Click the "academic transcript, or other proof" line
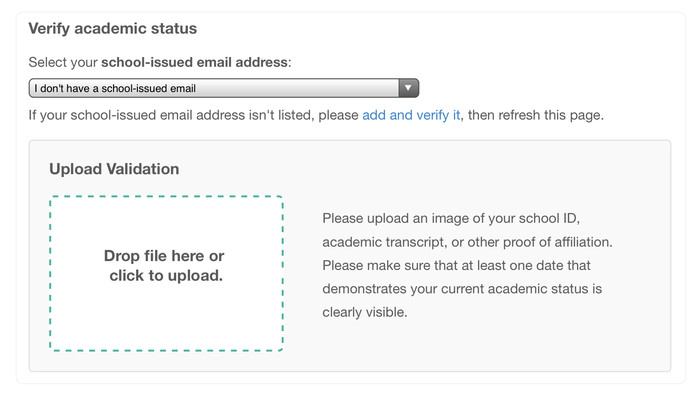Image resolution: width=700 pixels, height=397 pixels. (467, 242)
